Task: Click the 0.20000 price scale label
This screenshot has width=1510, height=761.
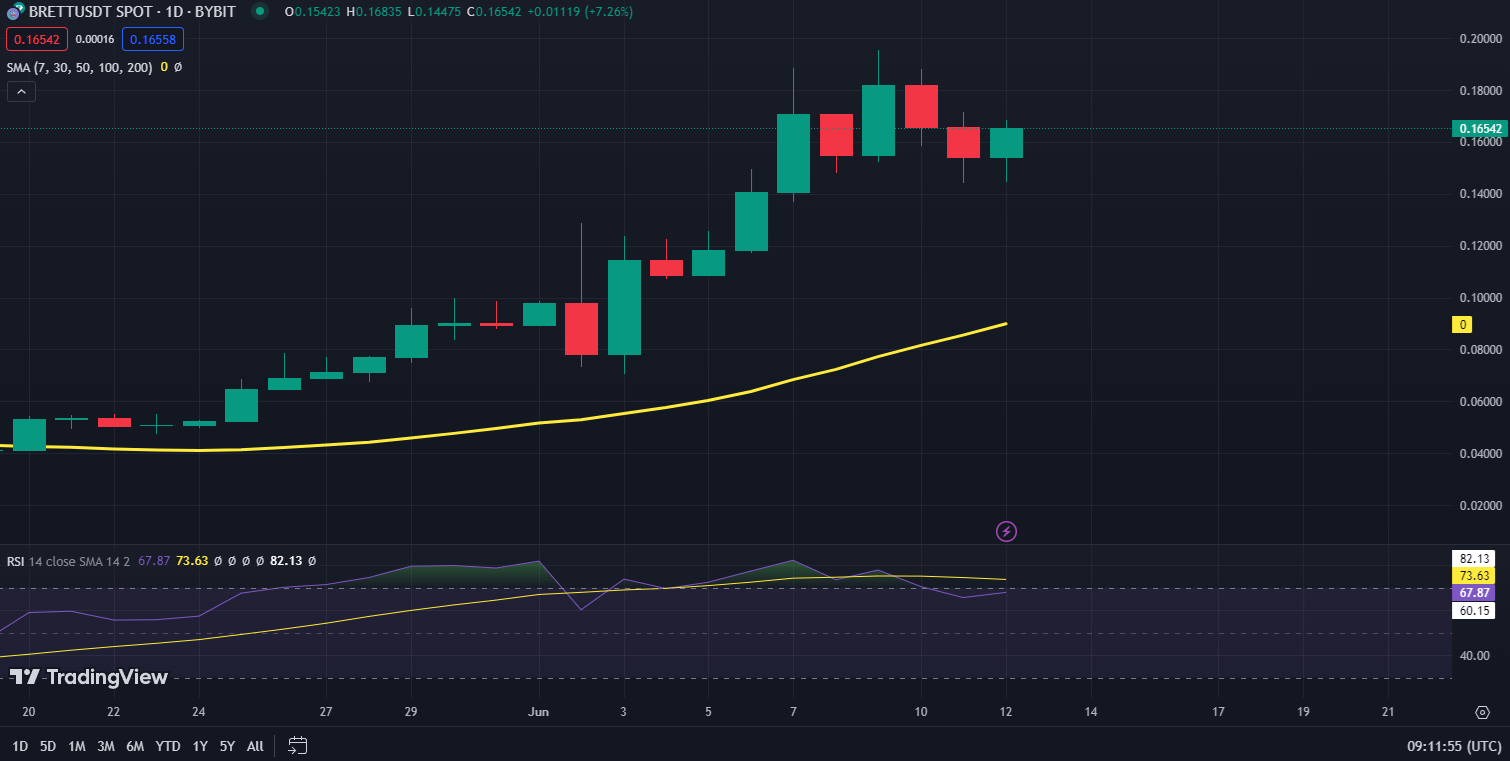Action: click(1479, 39)
